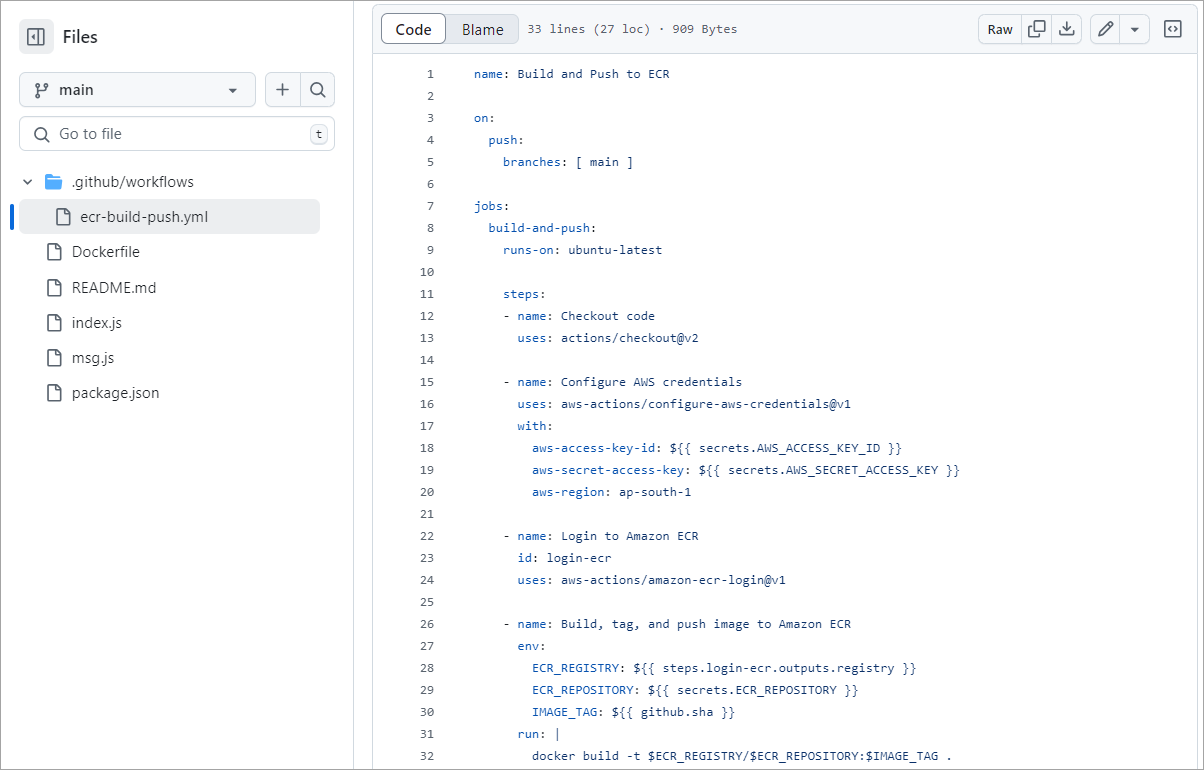Open the Dockerfile from the file tree

pos(104,251)
